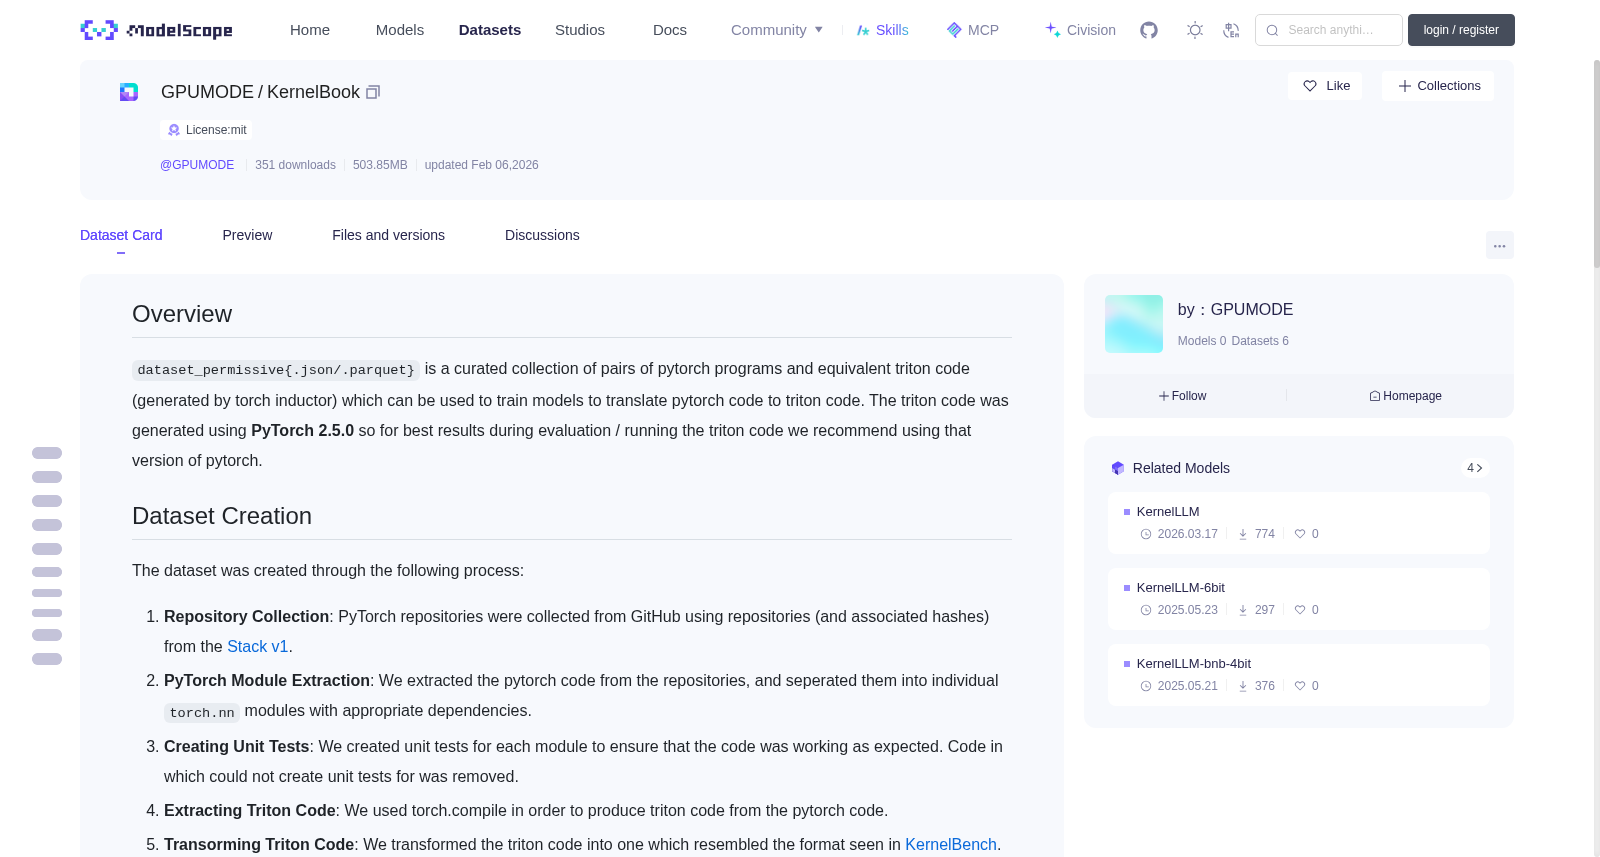Open the KernelLLM related model

click(x=1298, y=523)
